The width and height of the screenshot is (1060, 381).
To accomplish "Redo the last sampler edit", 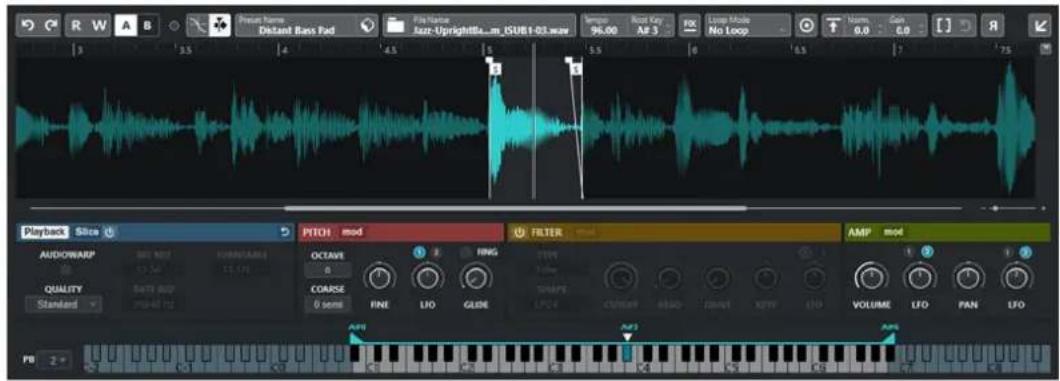I will click(x=51, y=26).
